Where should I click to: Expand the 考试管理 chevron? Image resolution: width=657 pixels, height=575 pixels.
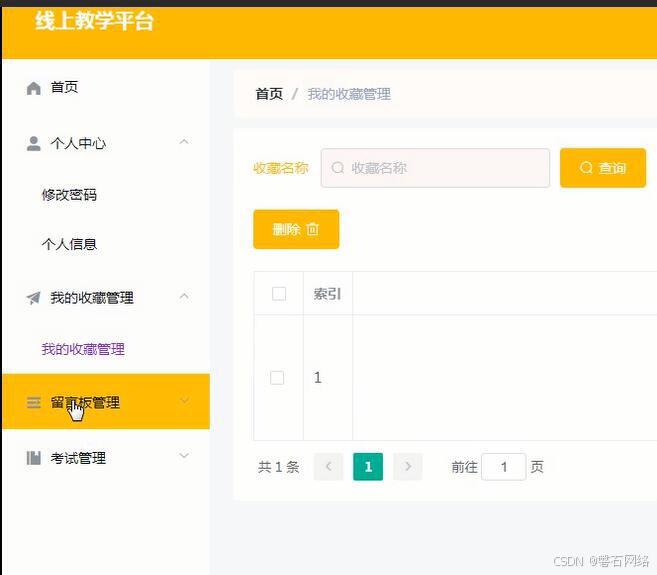point(184,456)
